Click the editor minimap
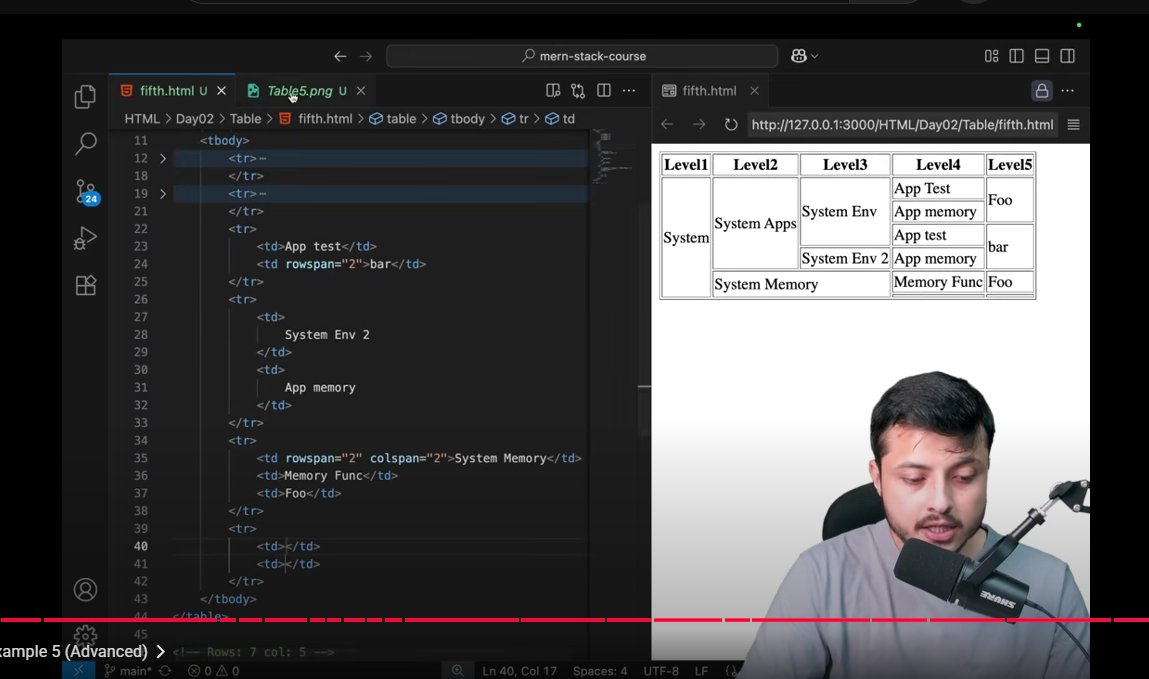The width and height of the screenshot is (1149, 679). 613,157
